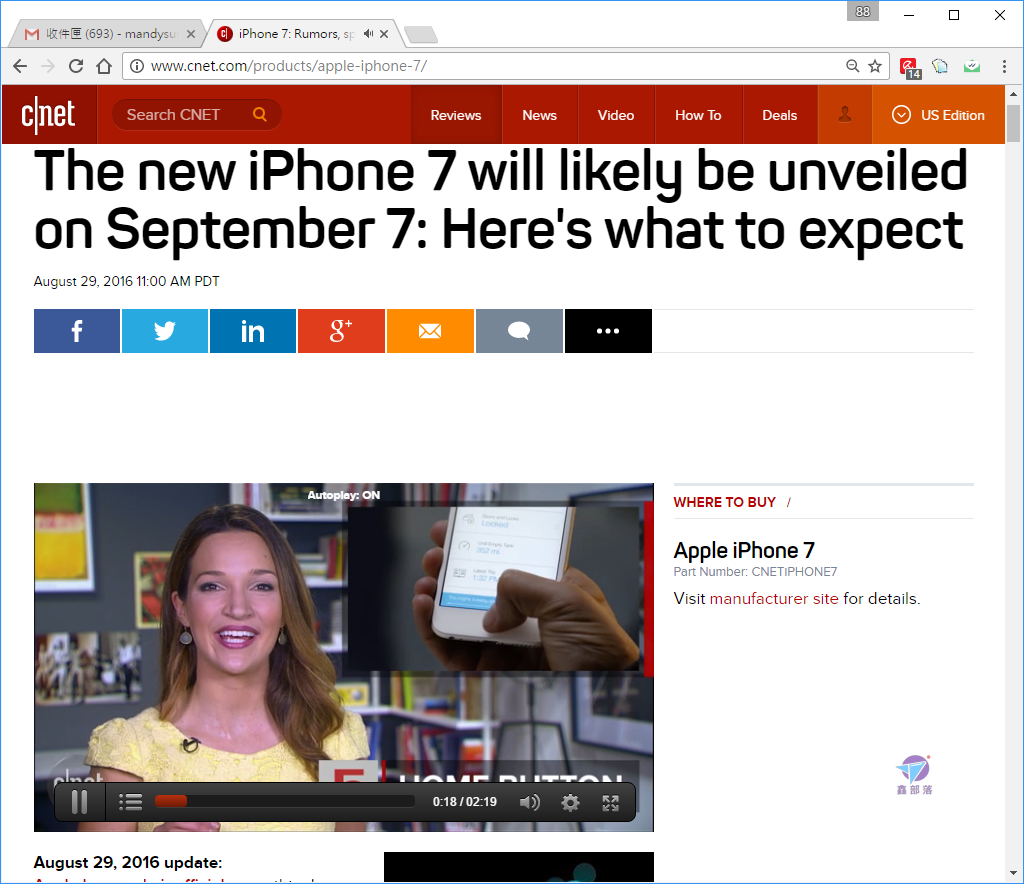The height and width of the screenshot is (884, 1024).
Task: Open Reviews menu
Action: point(456,115)
